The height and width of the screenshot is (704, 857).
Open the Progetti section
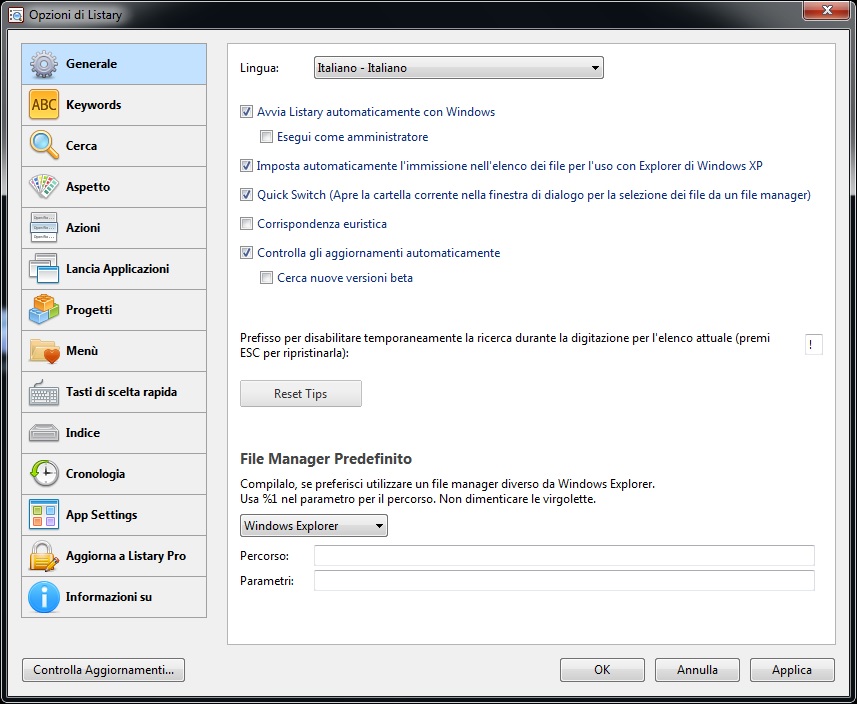pos(114,310)
